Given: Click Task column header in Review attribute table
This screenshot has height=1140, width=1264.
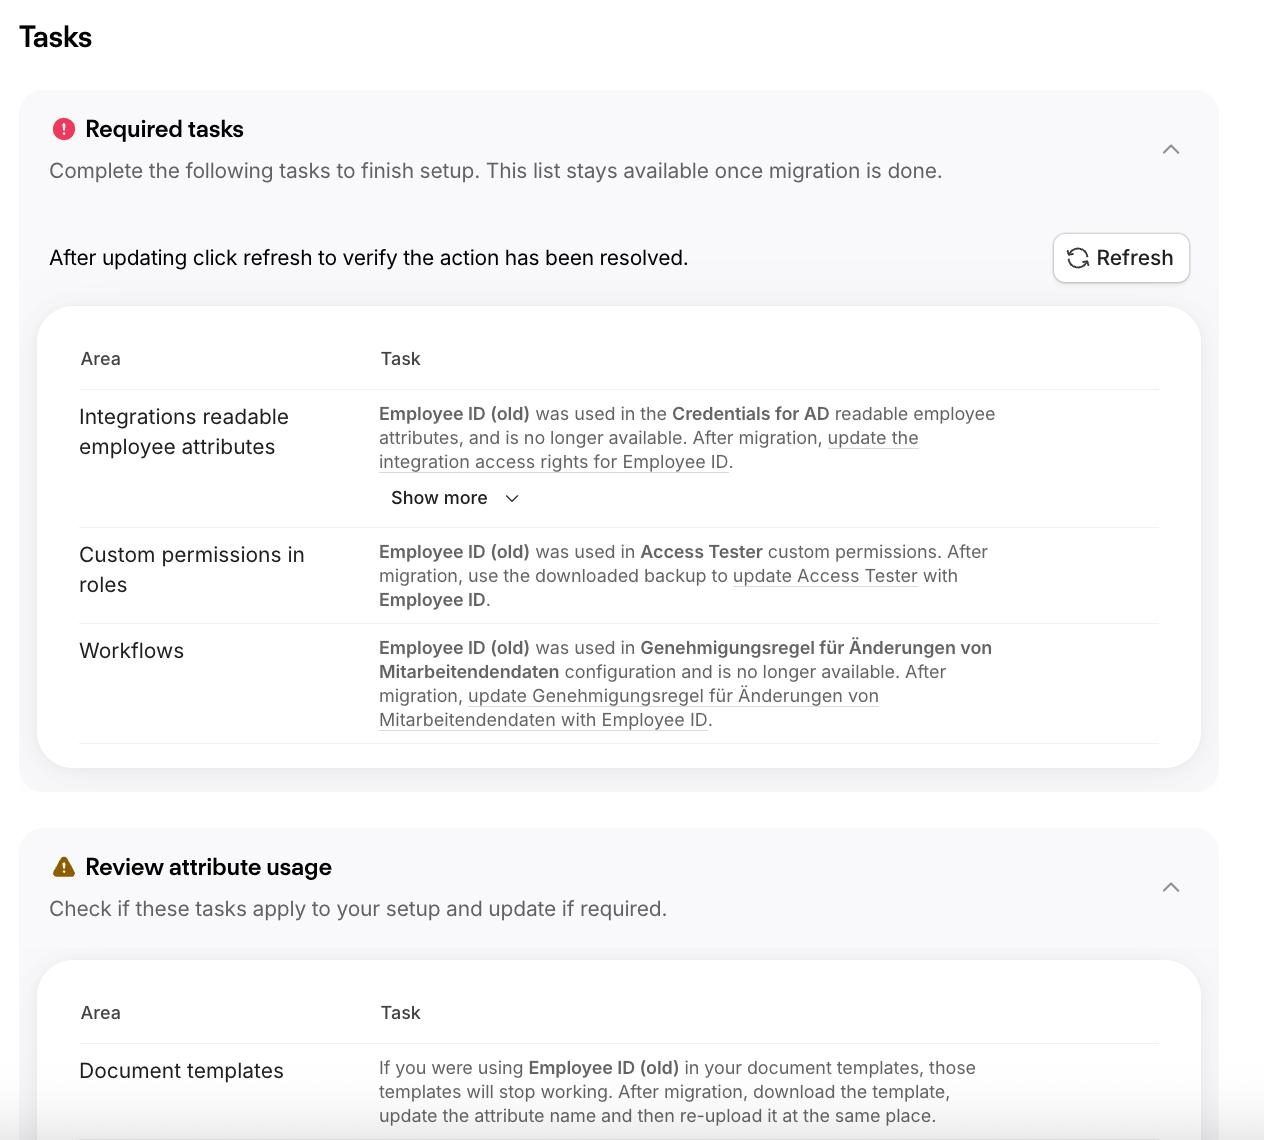Looking at the screenshot, I should tap(401, 1013).
